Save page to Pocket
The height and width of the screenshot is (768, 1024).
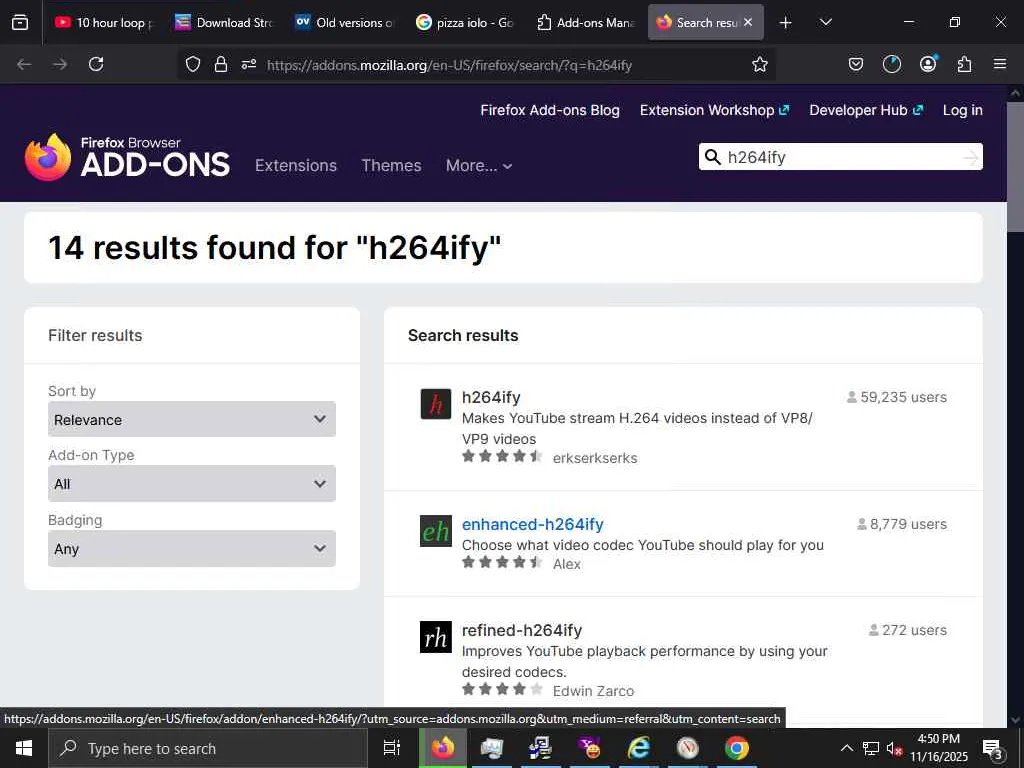coord(856,64)
